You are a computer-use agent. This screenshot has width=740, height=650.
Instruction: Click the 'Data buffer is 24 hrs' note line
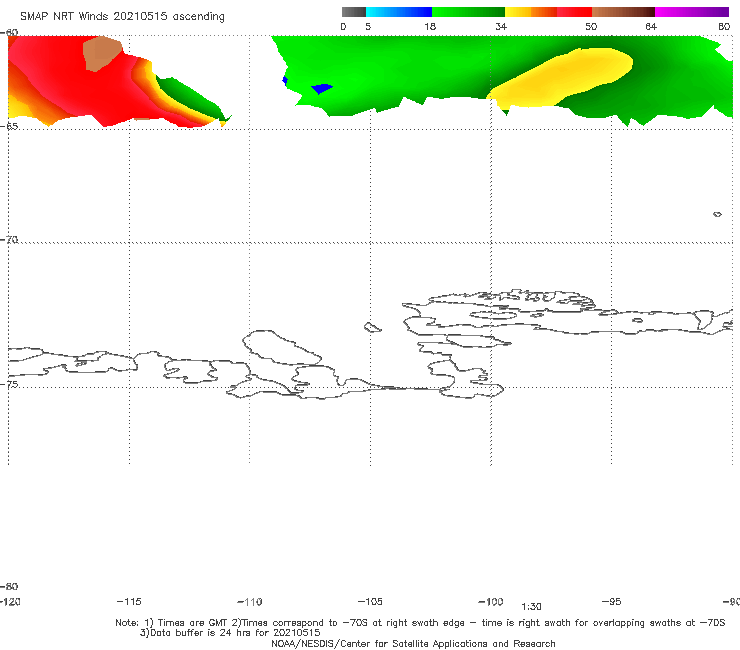(x=230, y=633)
